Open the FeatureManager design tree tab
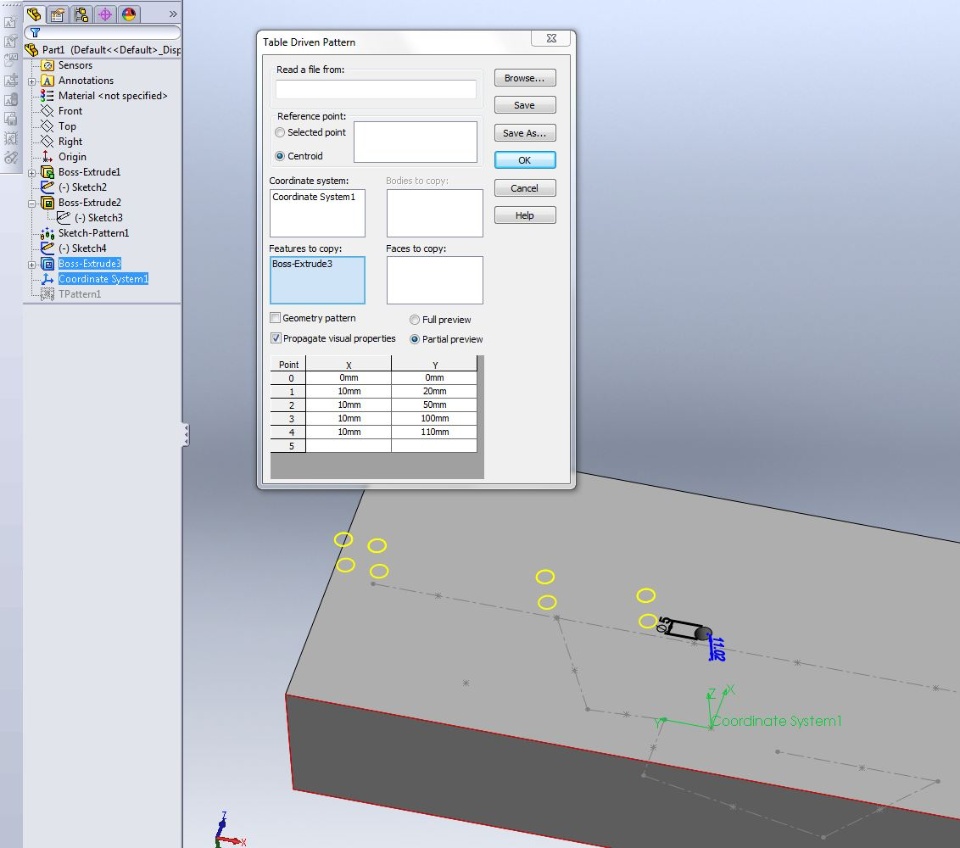Screen dimensions: 960x848 (x=34, y=14)
